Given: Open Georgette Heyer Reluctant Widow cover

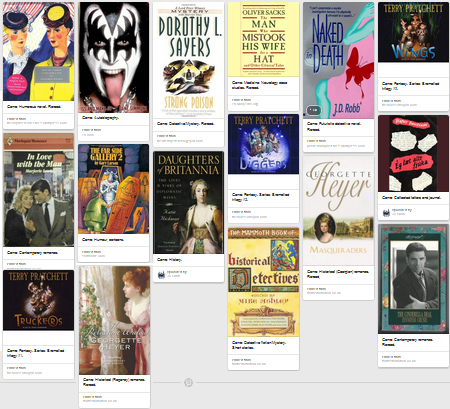Looking at the screenshot, I should [x=115, y=320].
